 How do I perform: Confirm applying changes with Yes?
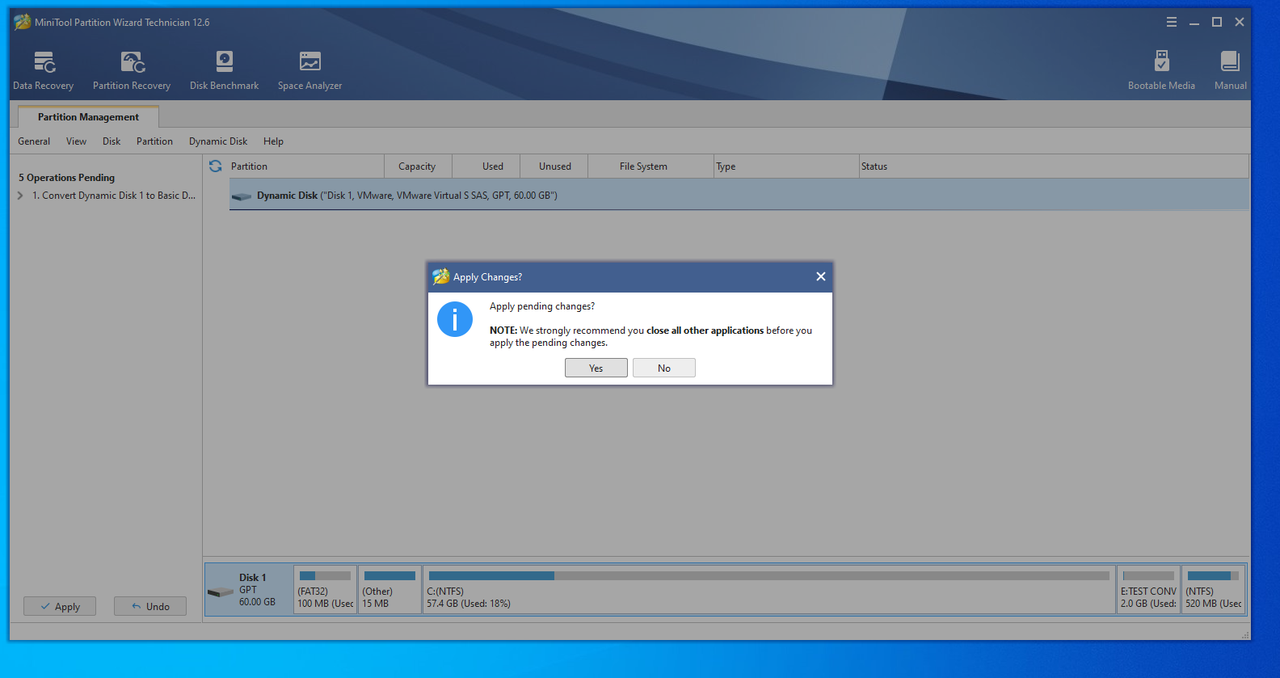596,368
